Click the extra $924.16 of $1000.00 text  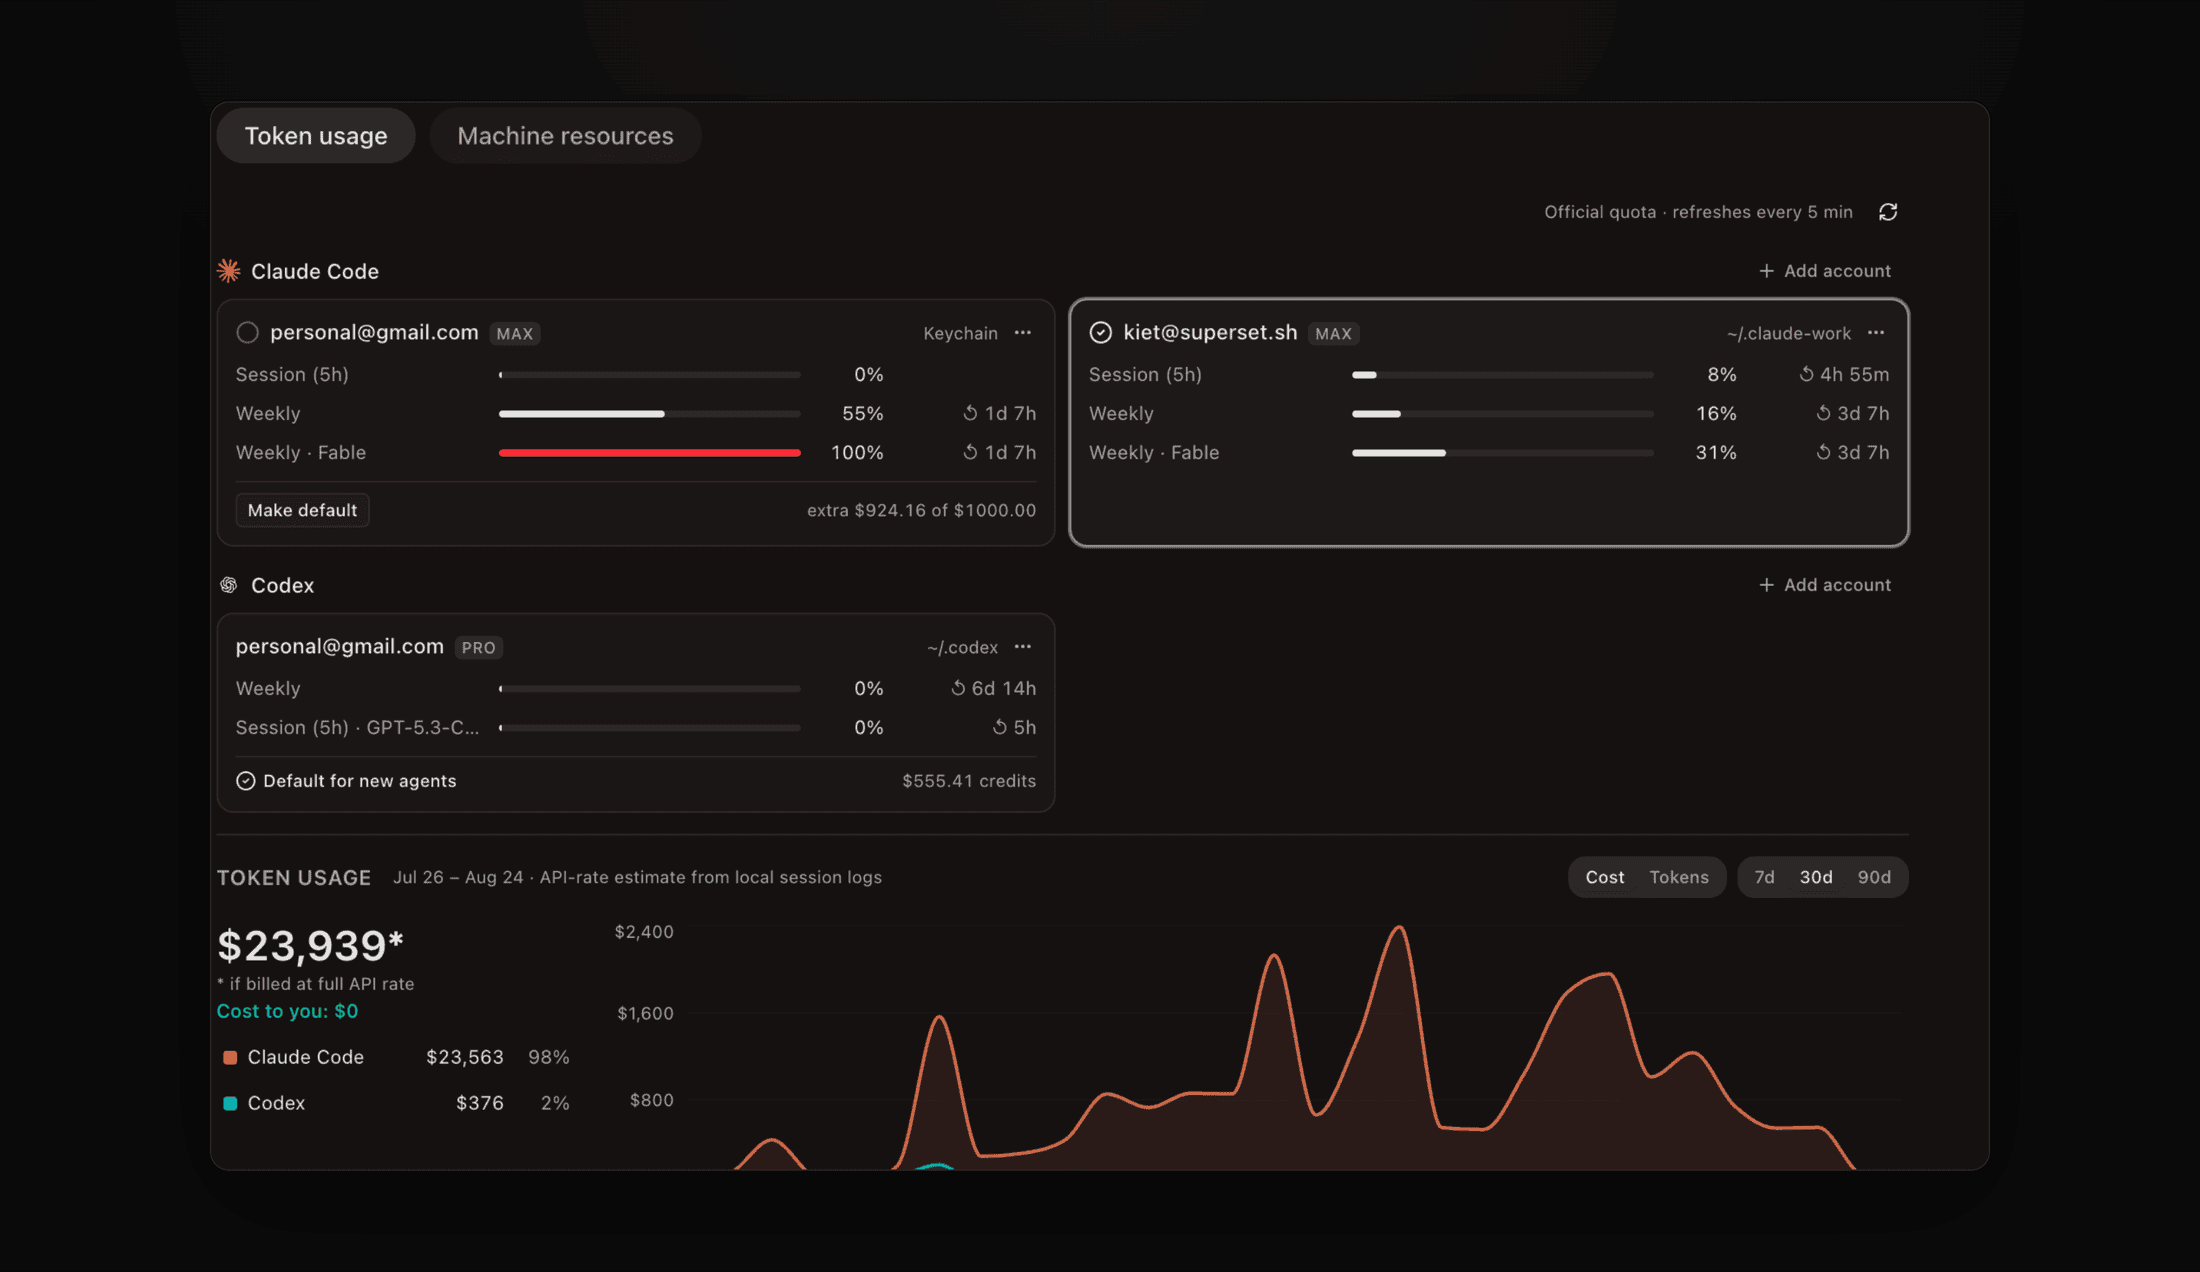coord(921,510)
